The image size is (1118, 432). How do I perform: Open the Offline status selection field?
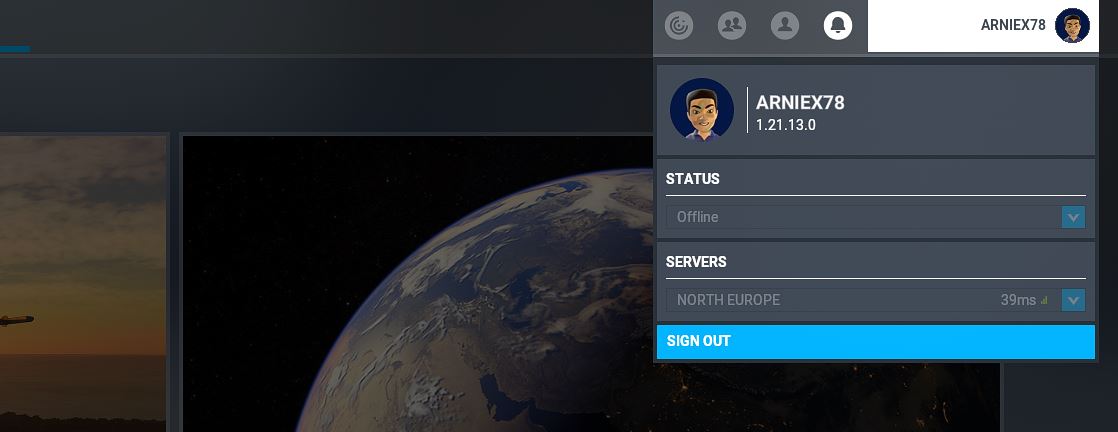pyautogui.click(x=876, y=217)
